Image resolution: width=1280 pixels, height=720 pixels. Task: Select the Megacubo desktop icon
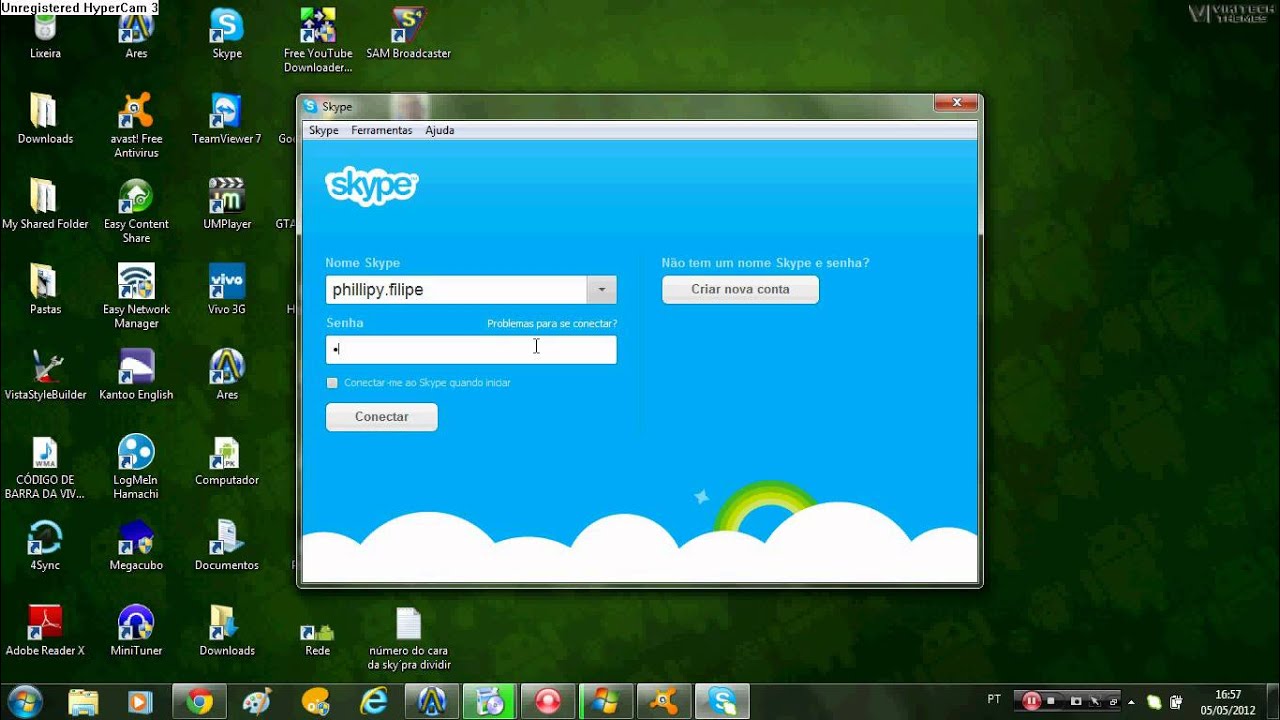click(136, 546)
